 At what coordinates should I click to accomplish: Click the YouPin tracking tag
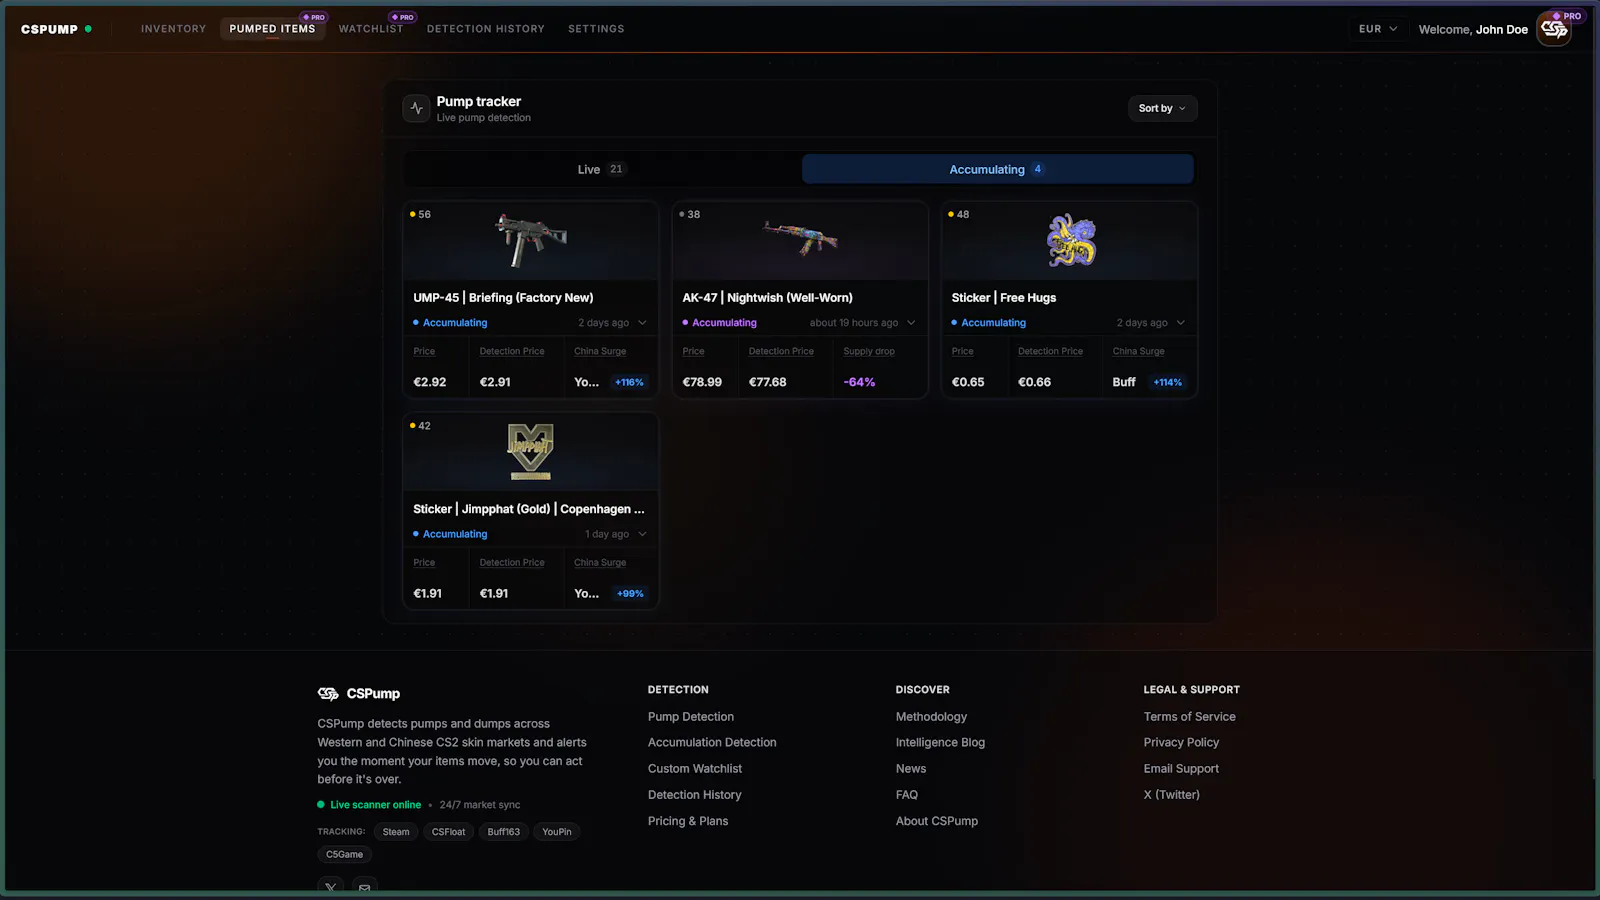[557, 832]
